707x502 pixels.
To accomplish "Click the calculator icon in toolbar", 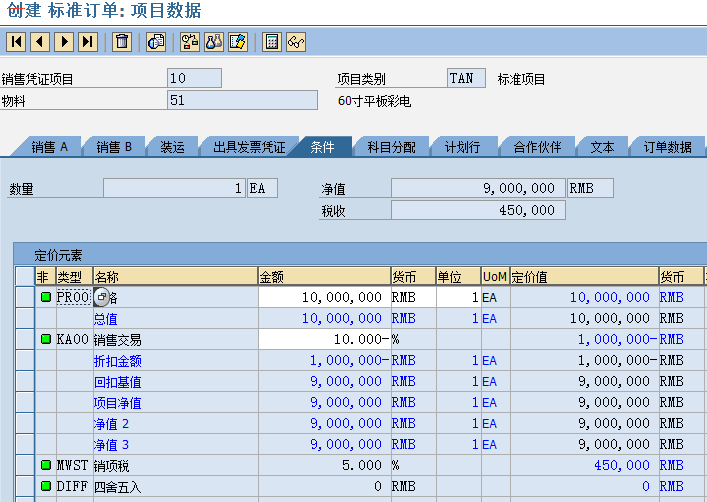I will click(272, 42).
